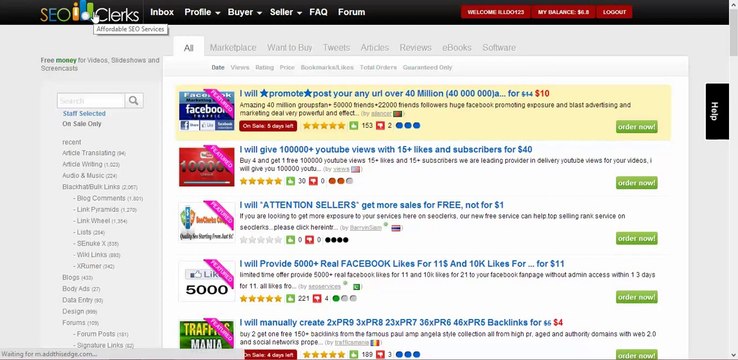Switch to the Articles tab
This screenshot has height=360, width=738.
(x=375, y=48)
